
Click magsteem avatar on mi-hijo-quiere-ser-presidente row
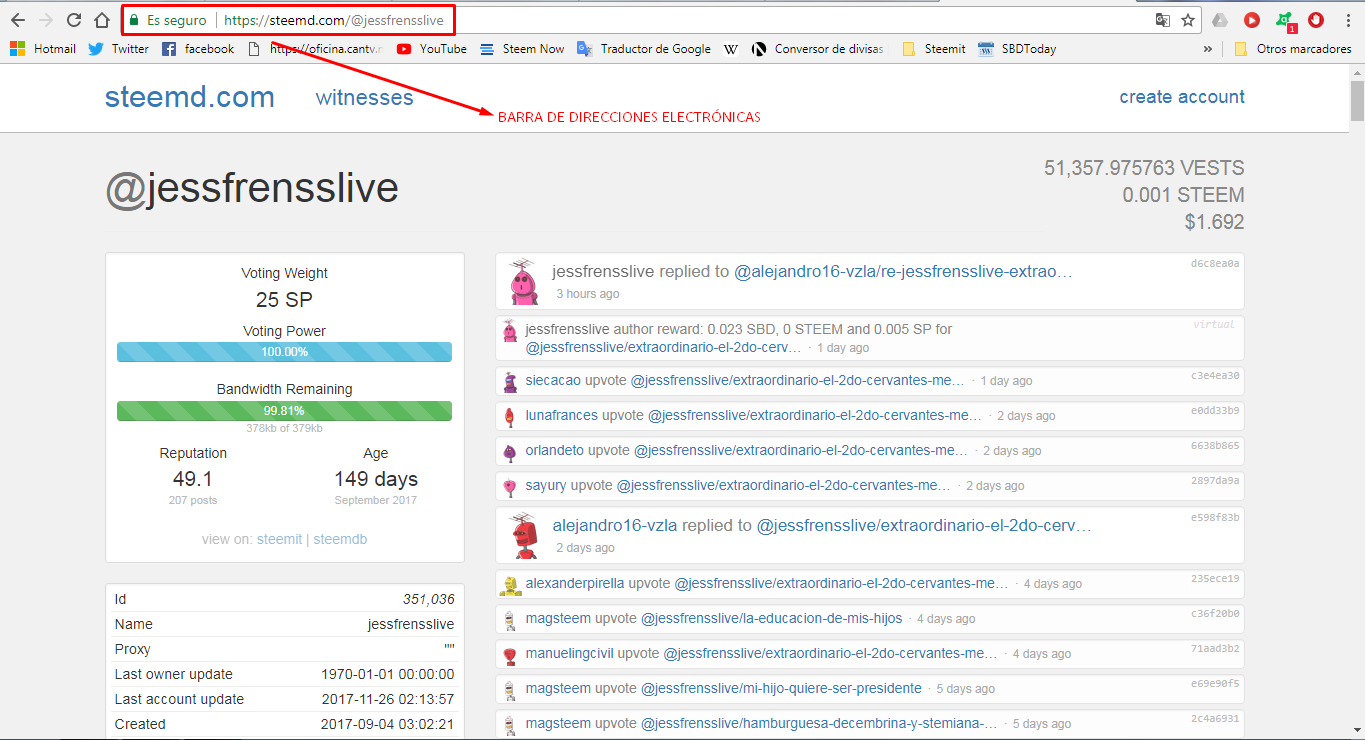point(510,689)
